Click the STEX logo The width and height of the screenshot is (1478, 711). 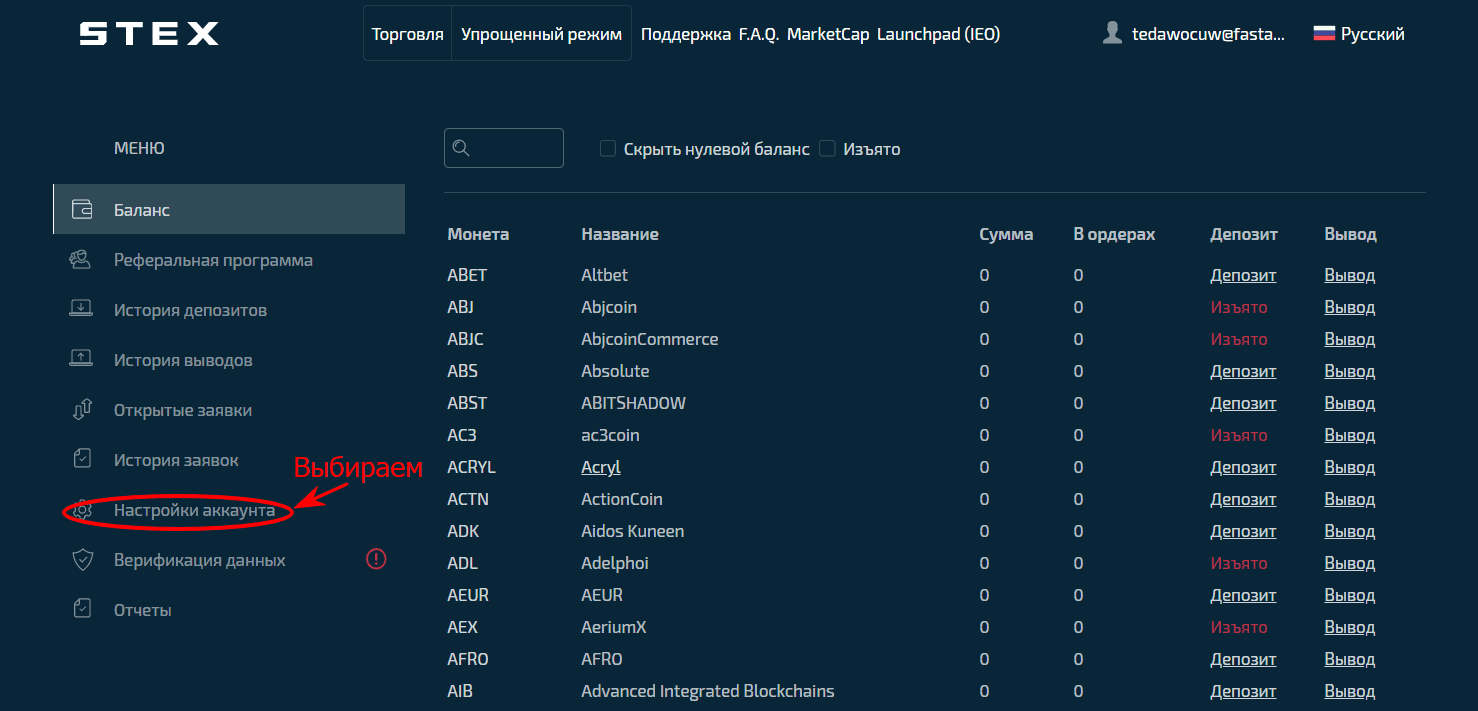pyautogui.click(x=149, y=34)
